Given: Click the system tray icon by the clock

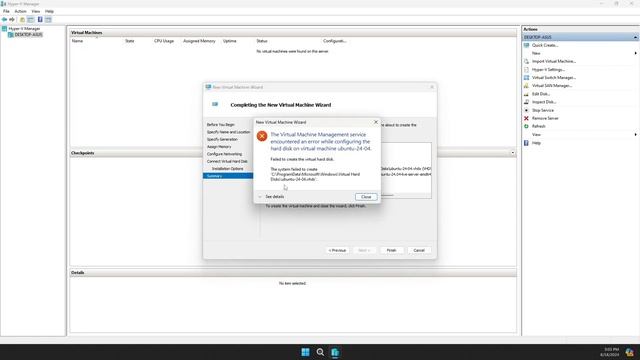Looking at the screenshot, I should 629,352.
